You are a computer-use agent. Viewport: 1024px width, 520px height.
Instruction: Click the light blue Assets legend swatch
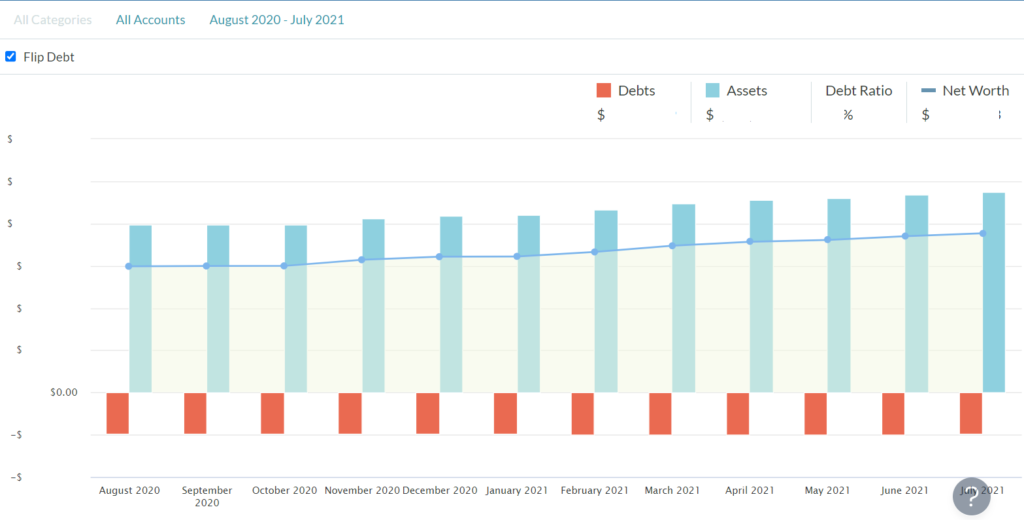coord(712,91)
